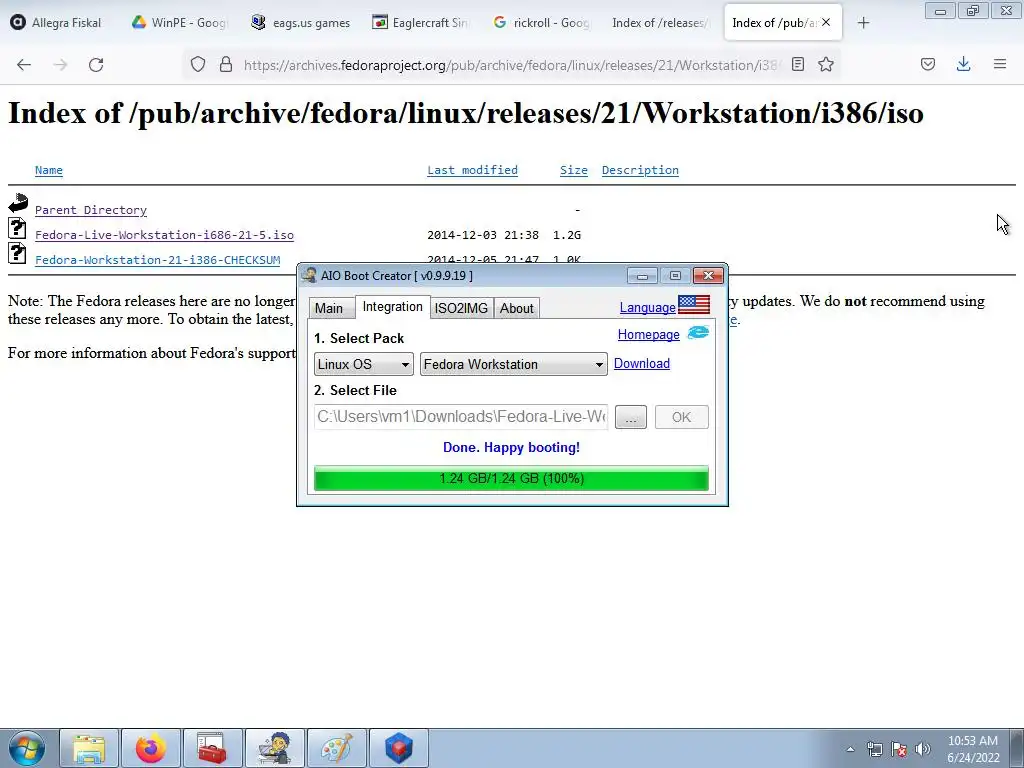Screen dimensions: 1024x768
Task: Click the file icon beside Fedora-Workstation CHECKSUM
Action: [17, 253]
